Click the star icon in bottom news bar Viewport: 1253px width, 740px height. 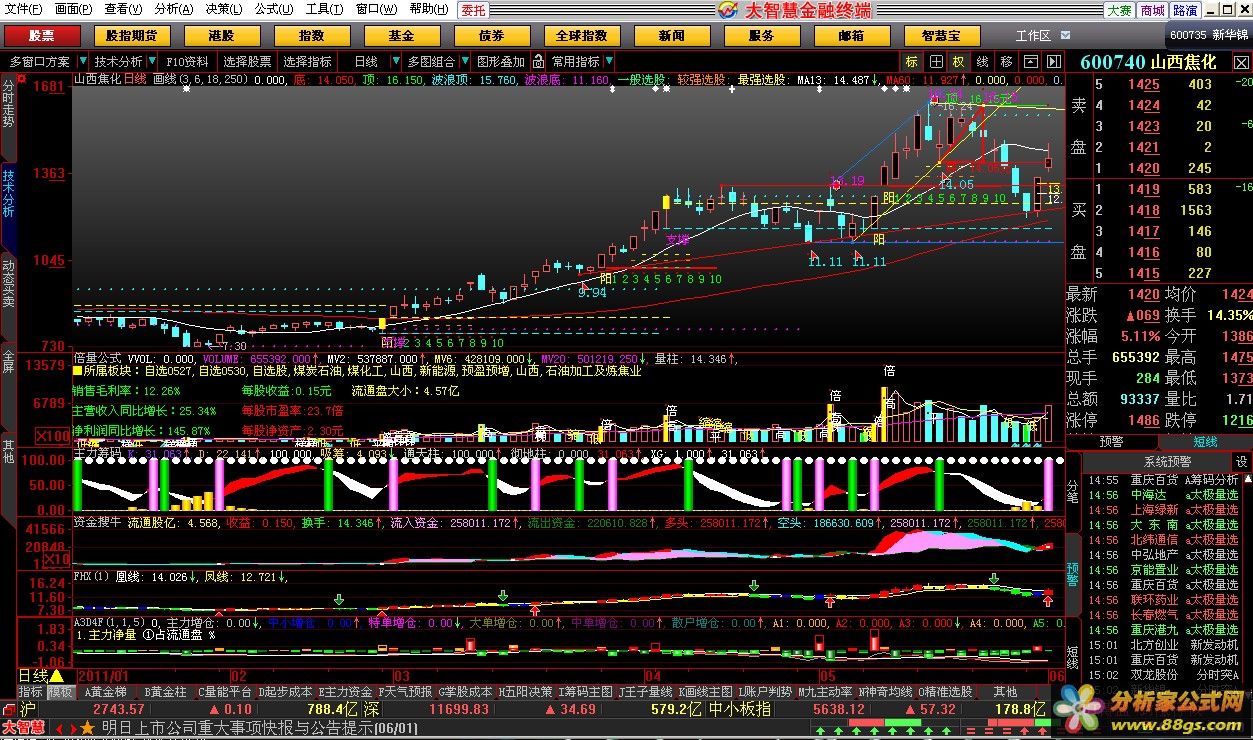click(87, 727)
